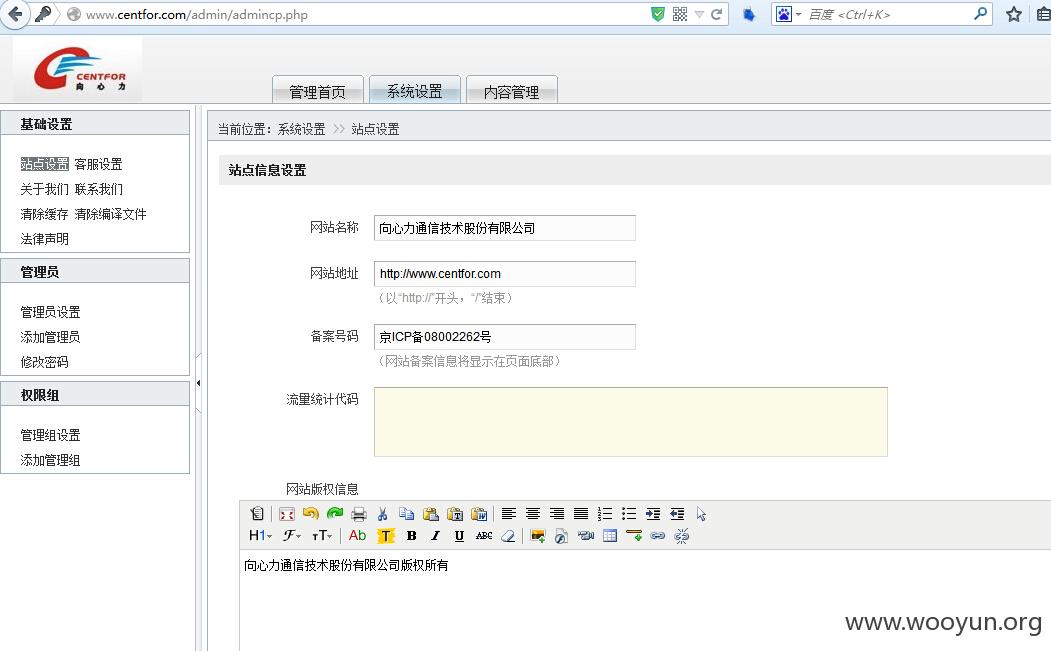Open 法律声明 link
1051x651 pixels.
coord(44,239)
